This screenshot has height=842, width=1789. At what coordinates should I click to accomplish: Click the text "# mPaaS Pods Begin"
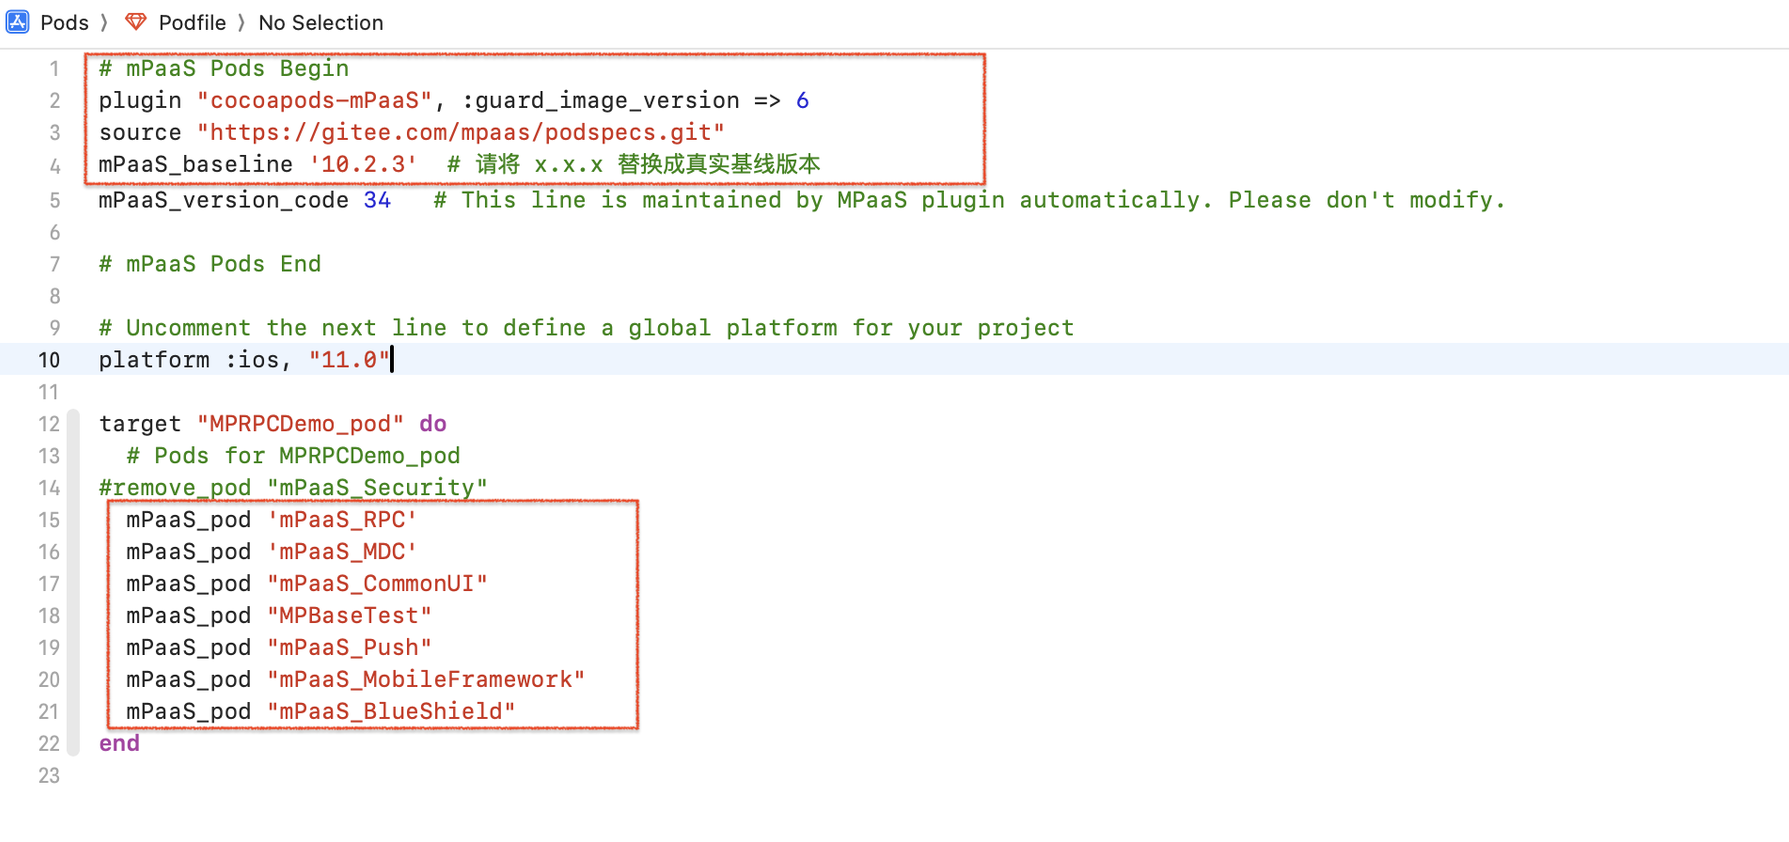point(224,68)
